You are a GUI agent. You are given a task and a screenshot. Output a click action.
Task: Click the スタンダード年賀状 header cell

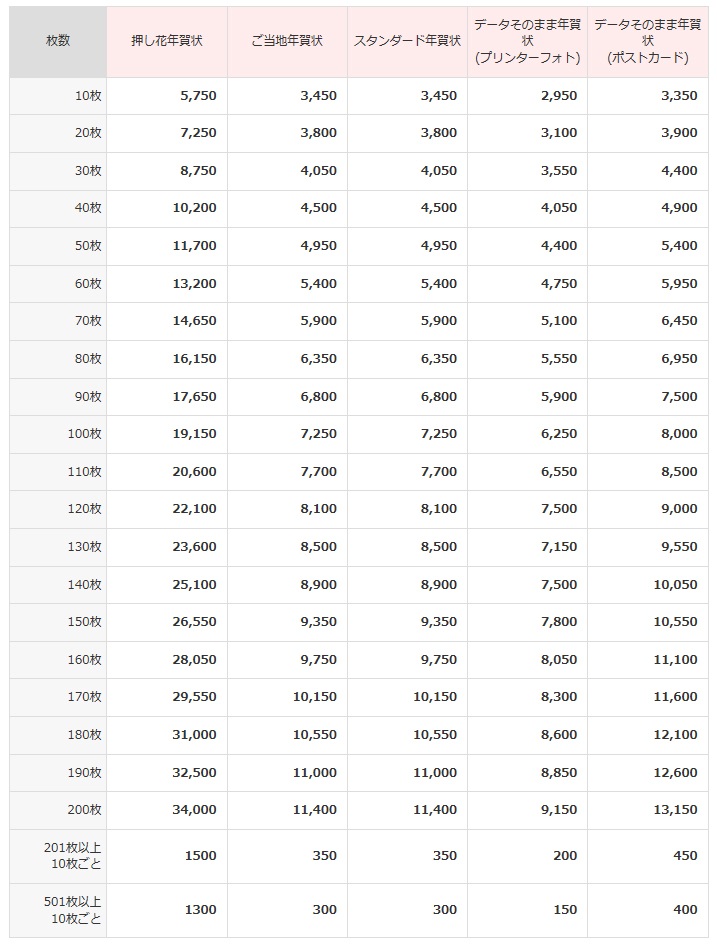(x=407, y=41)
